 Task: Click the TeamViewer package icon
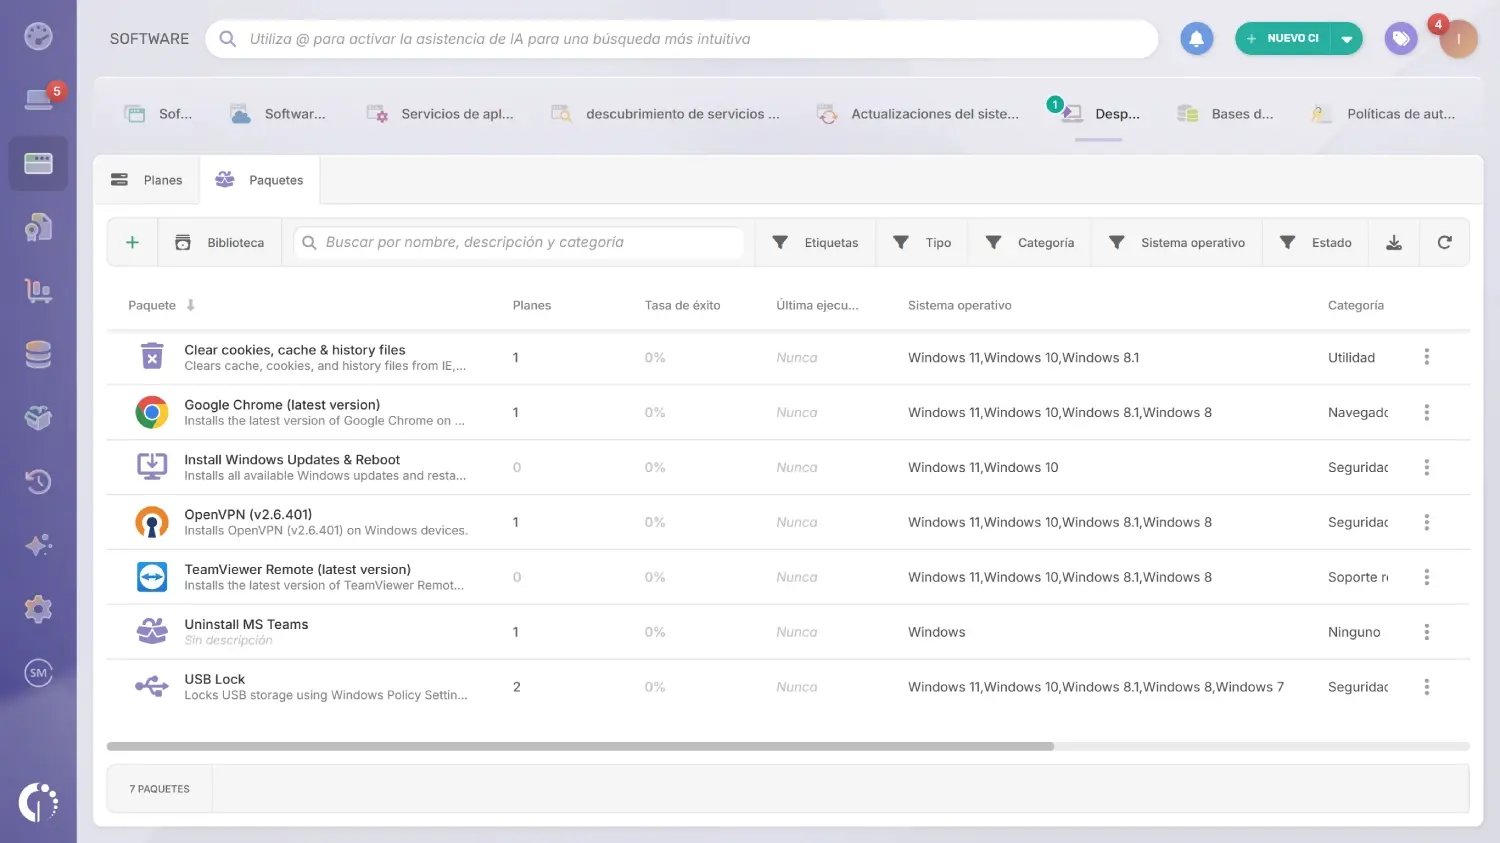[152, 577]
